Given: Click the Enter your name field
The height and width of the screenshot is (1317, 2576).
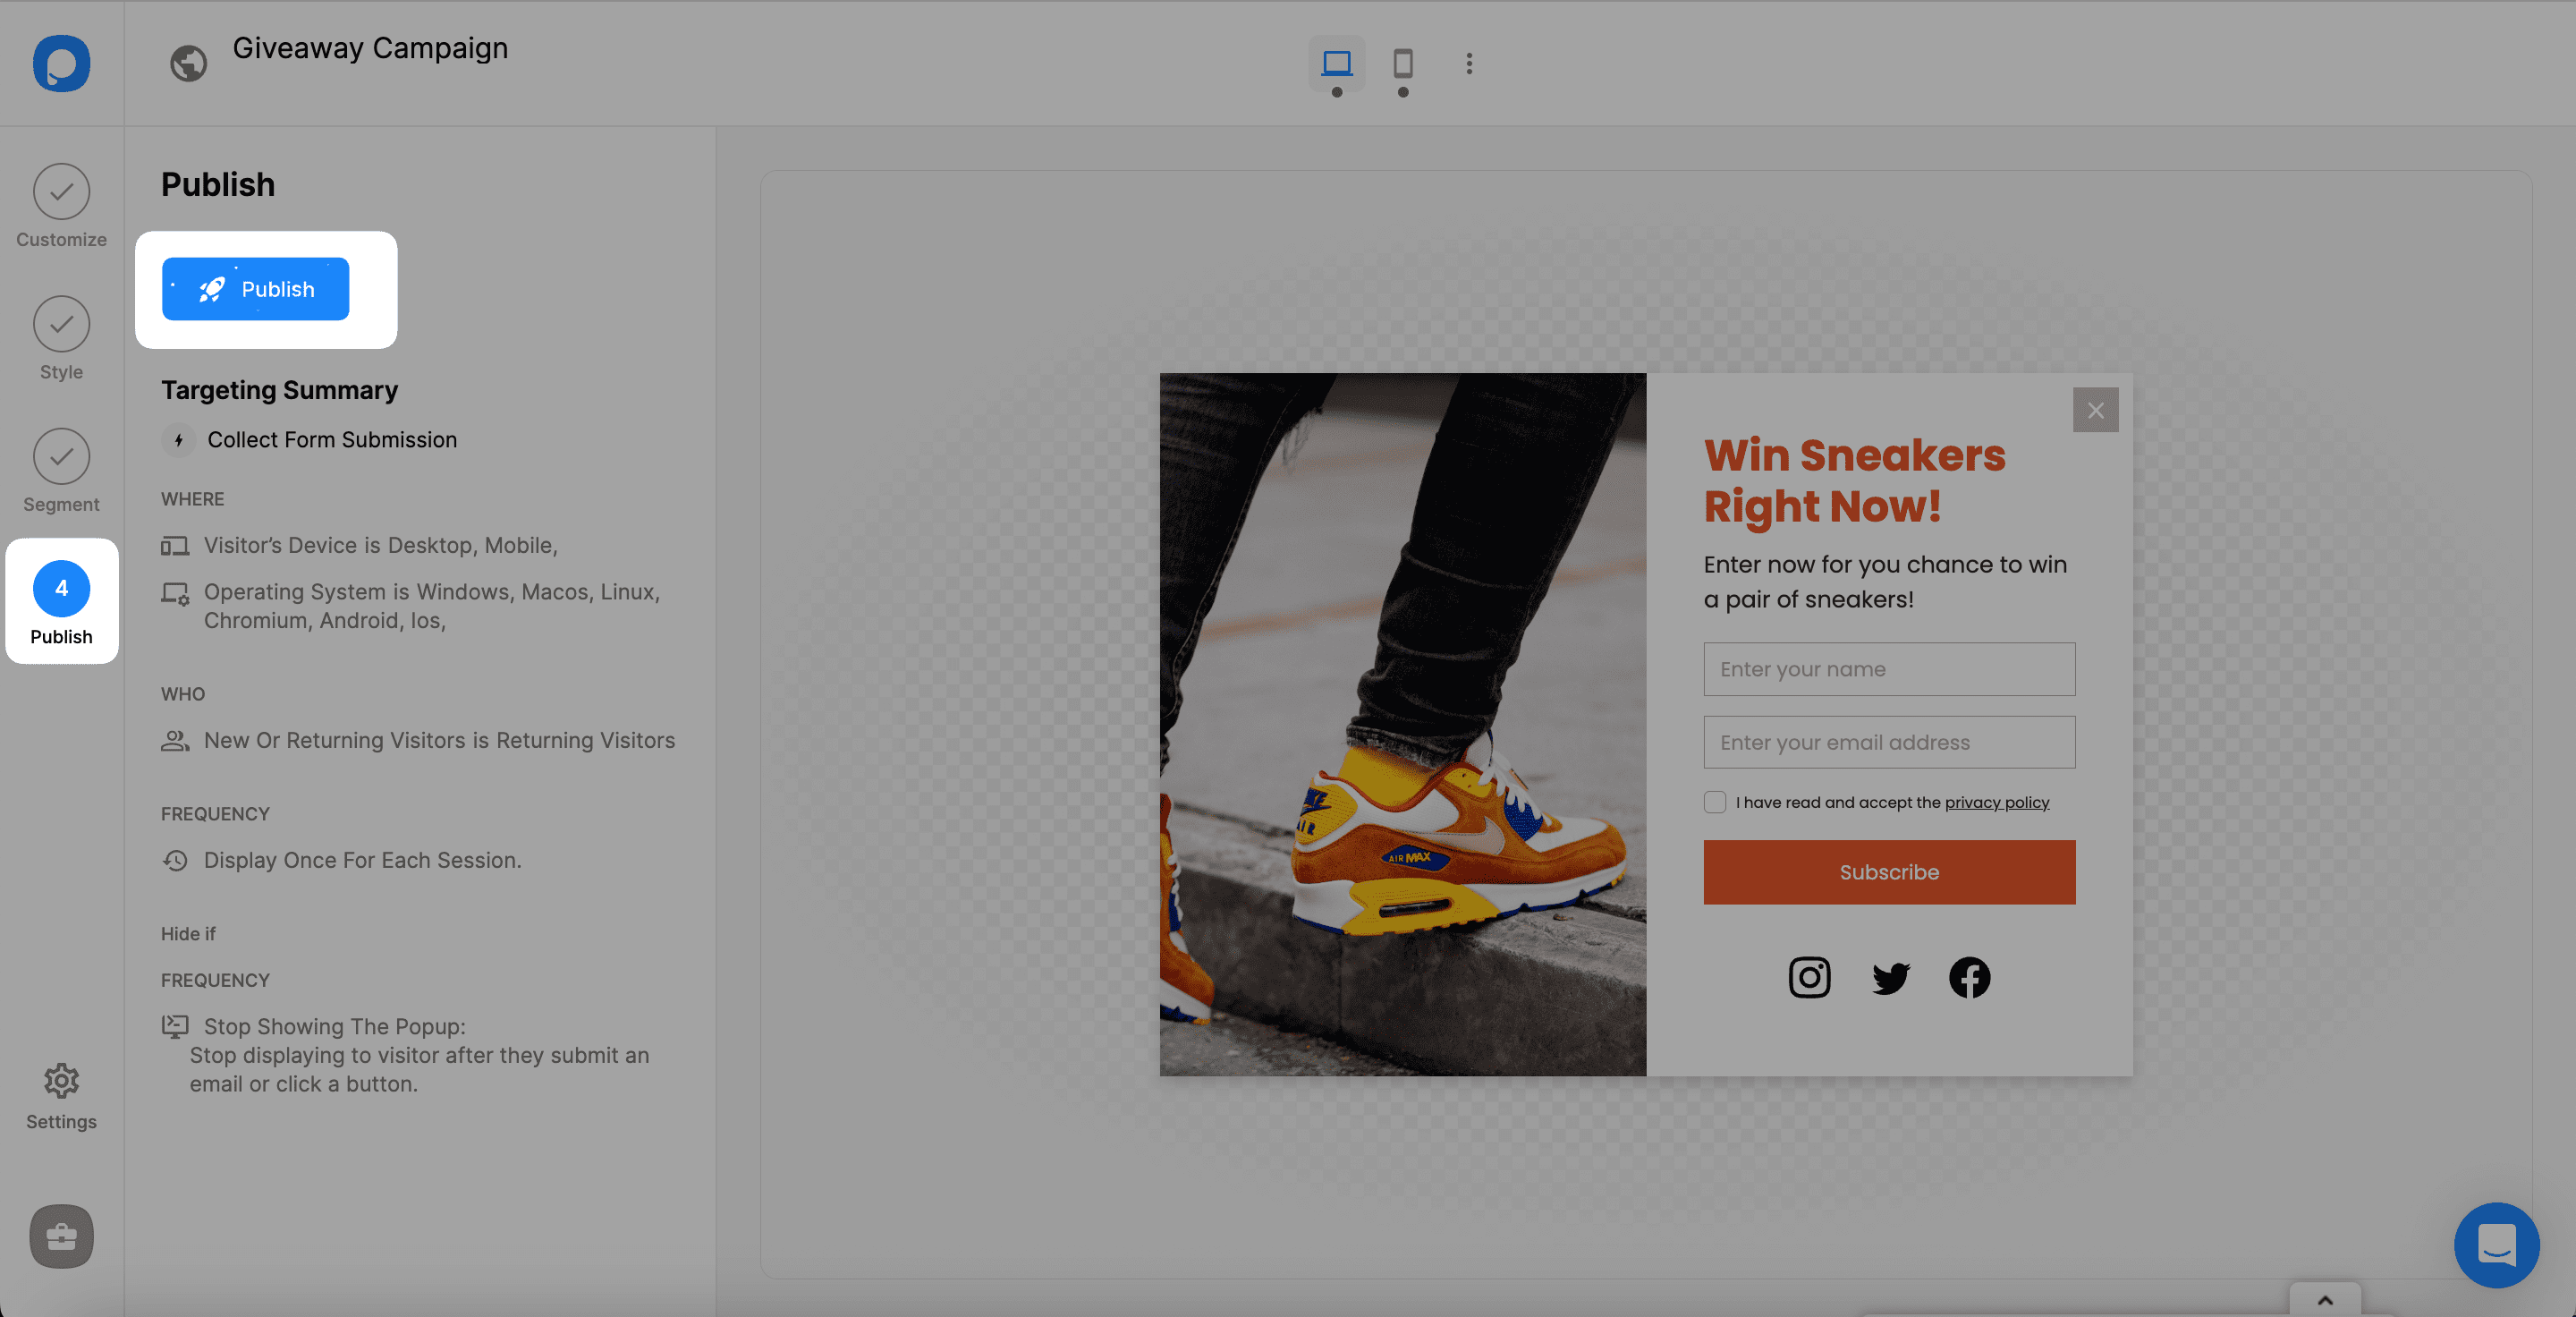Looking at the screenshot, I should 1889,669.
